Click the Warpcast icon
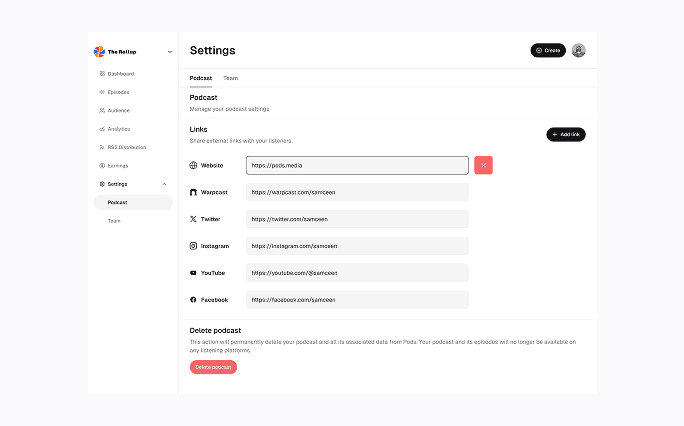Image resolution: width=684 pixels, height=426 pixels. [193, 192]
